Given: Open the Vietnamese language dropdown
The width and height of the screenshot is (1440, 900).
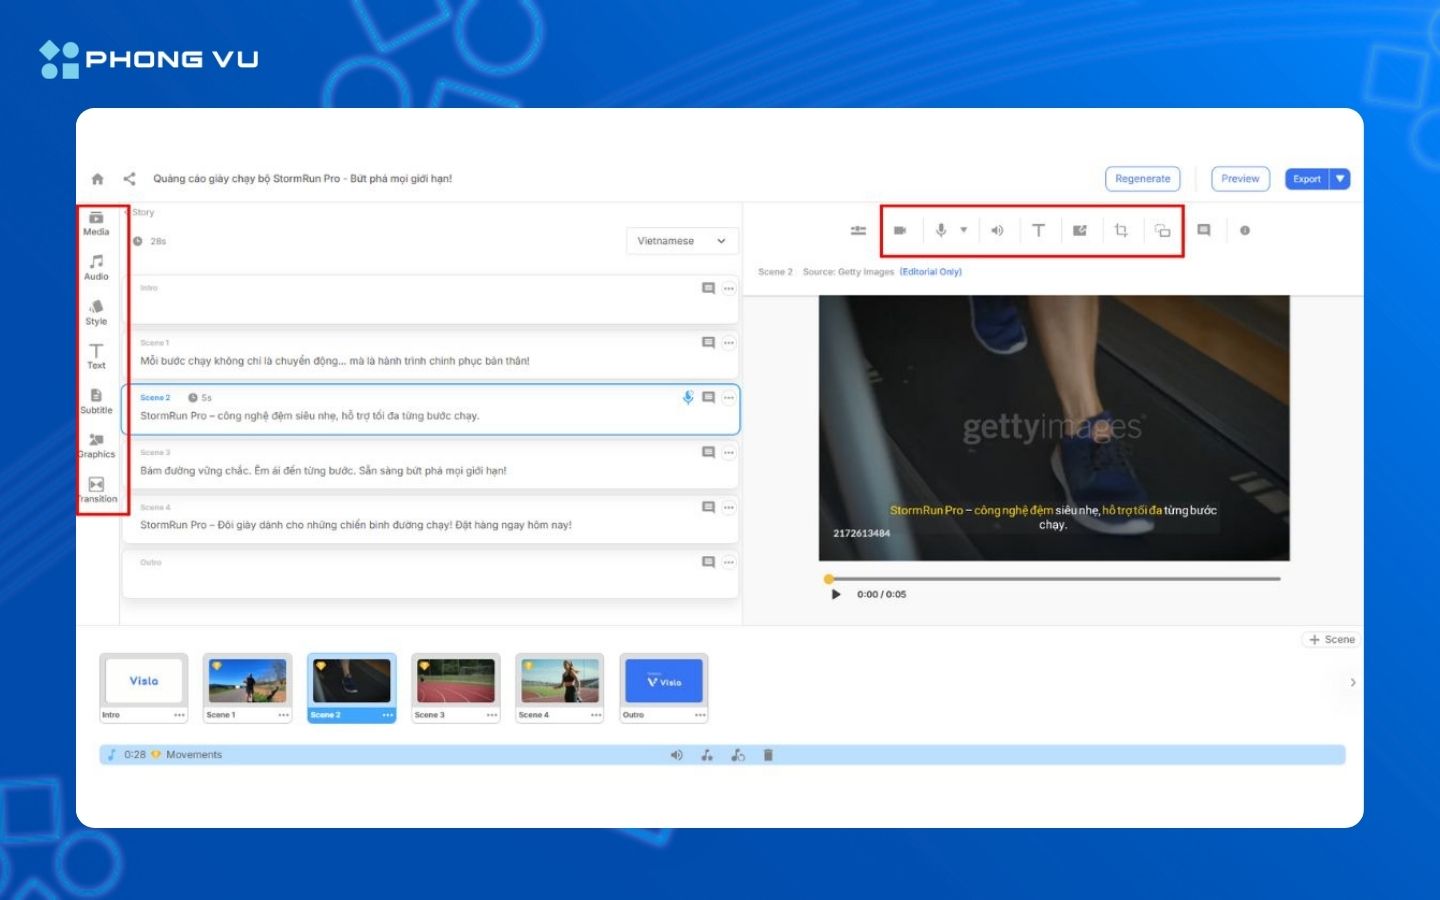Looking at the screenshot, I should (681, 240).
